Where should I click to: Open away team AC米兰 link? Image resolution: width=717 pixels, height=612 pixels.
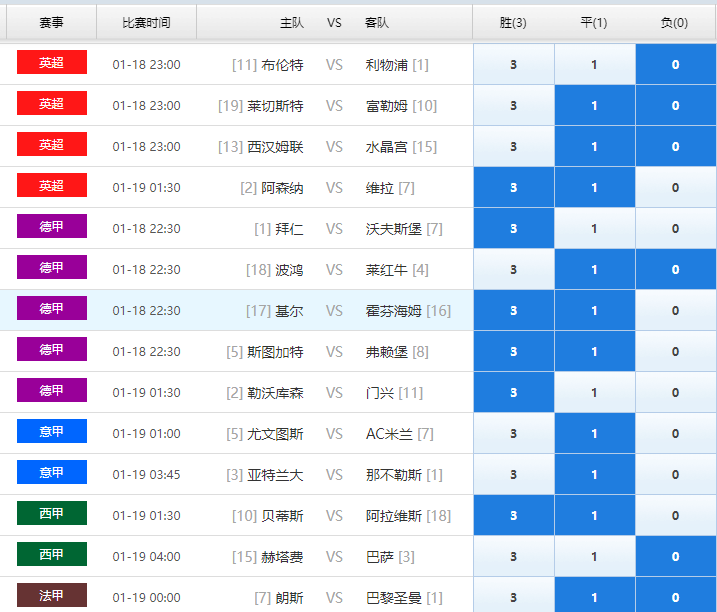click(389, 434)
